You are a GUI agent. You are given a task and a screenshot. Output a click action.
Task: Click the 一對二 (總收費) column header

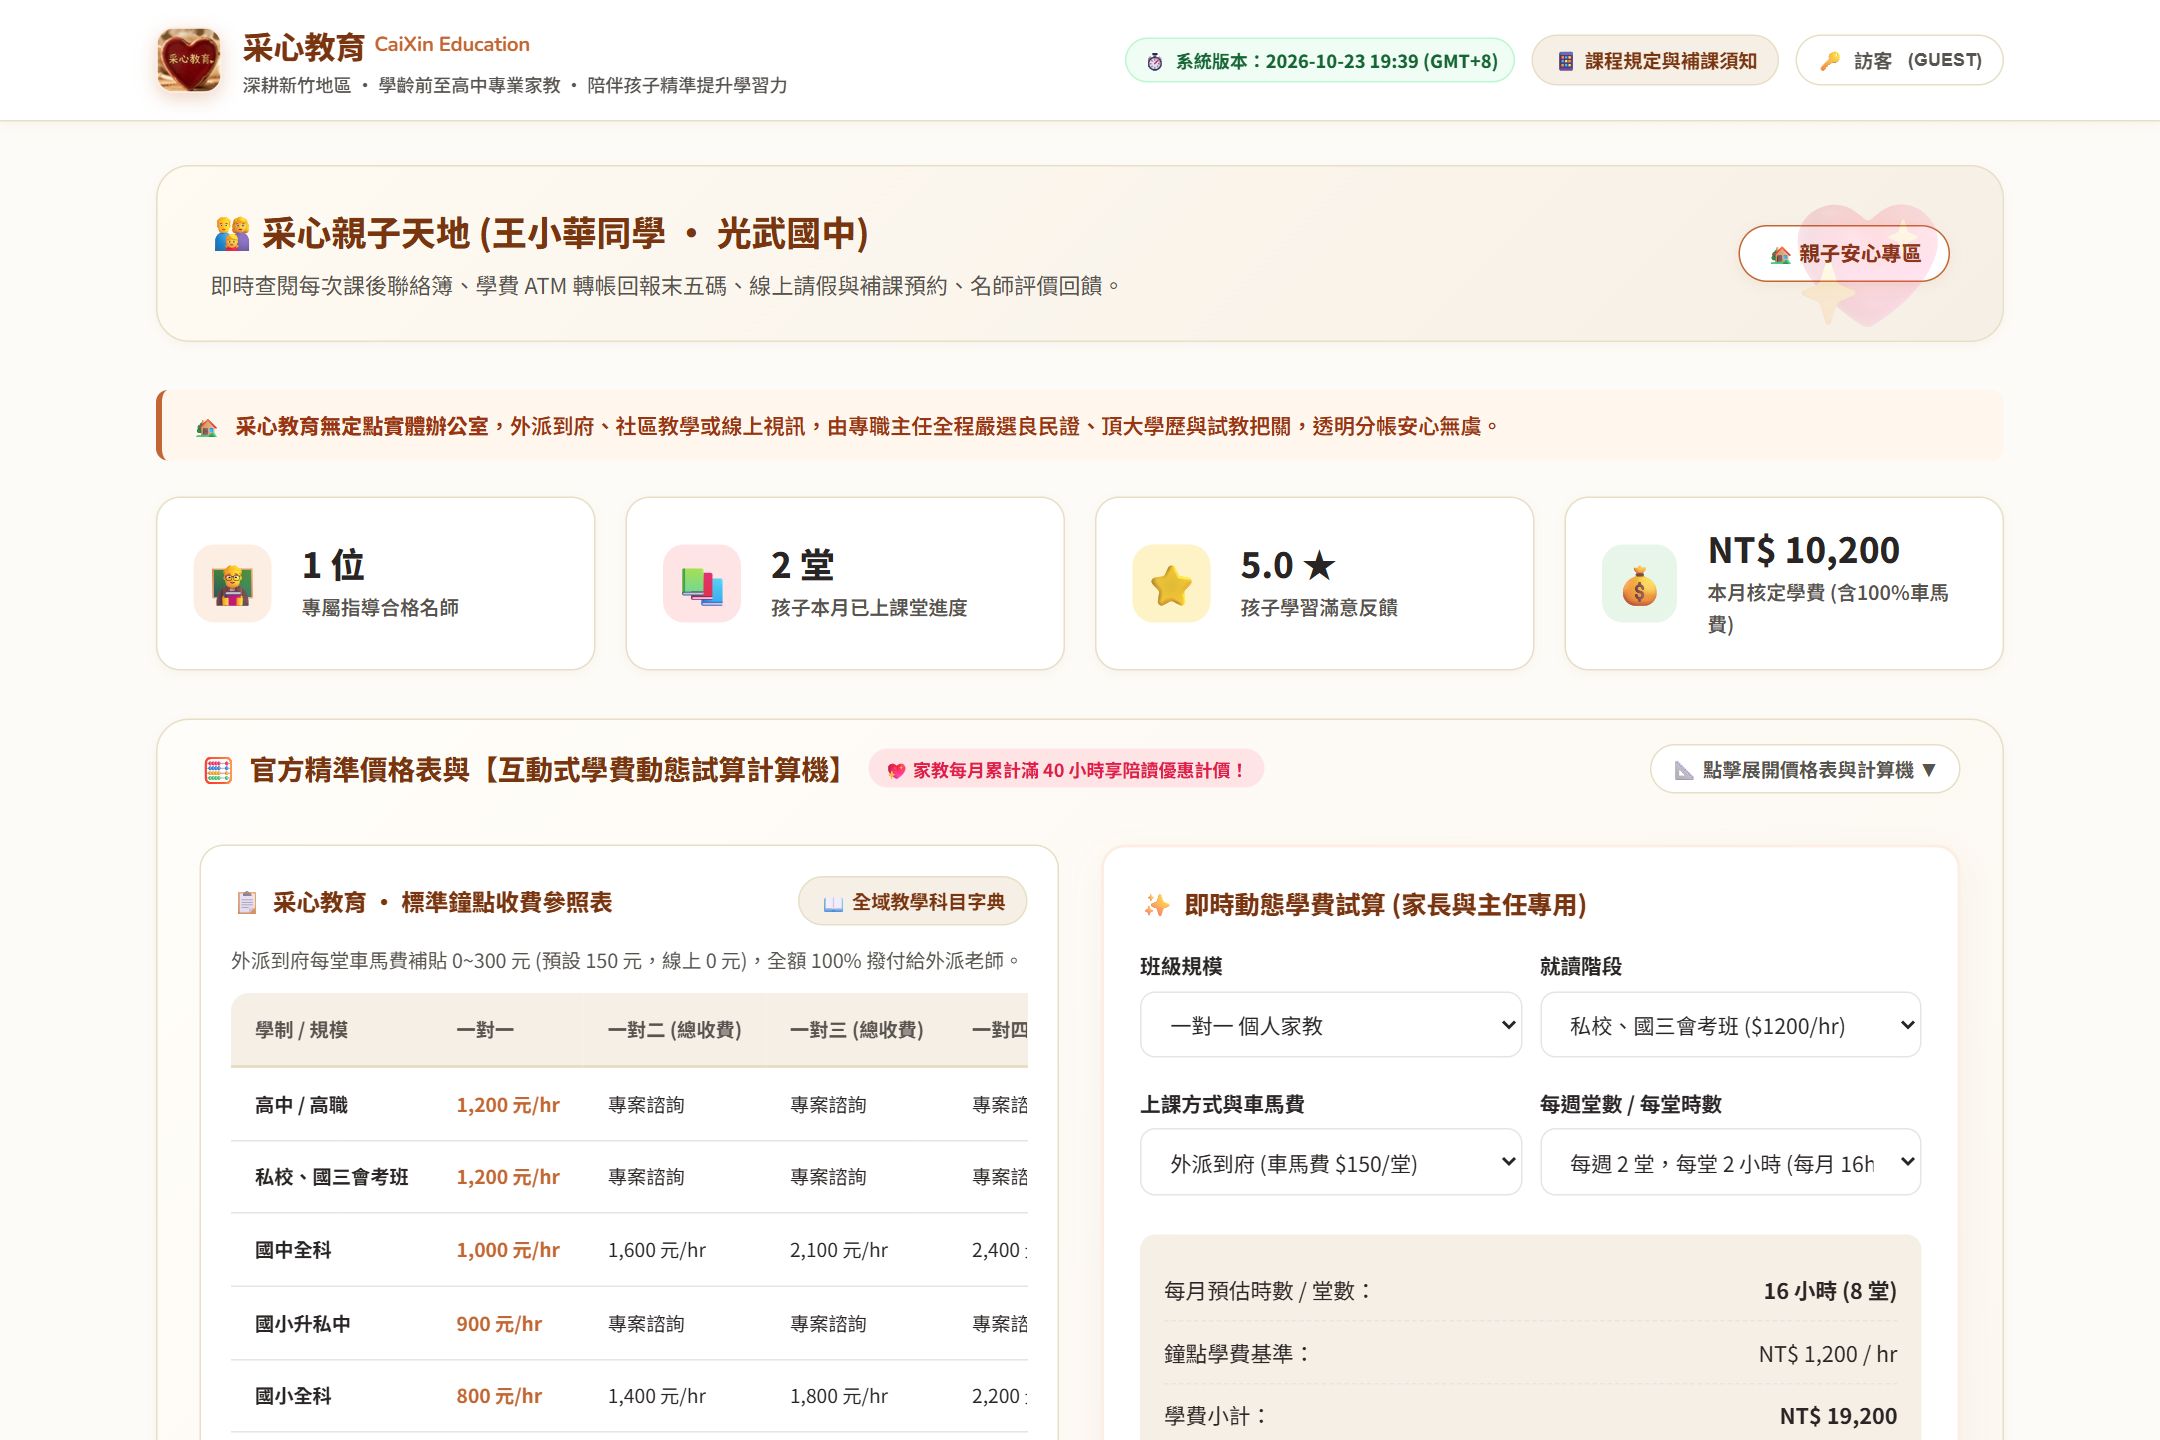[675, 1030]
